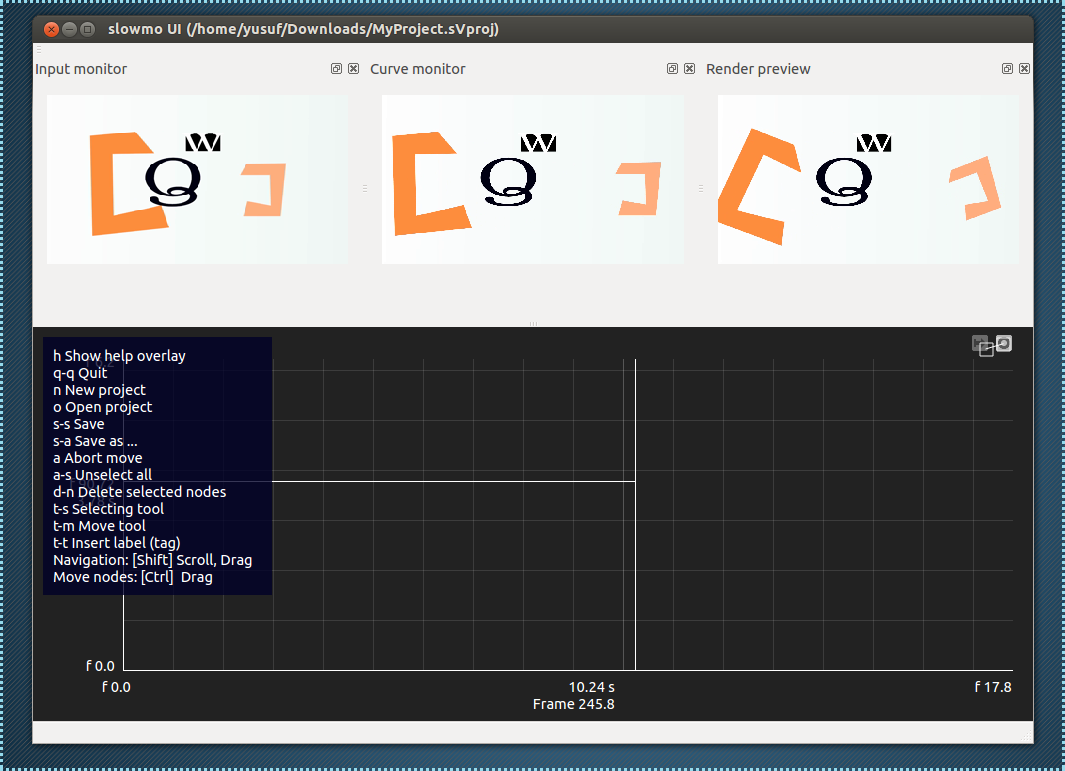The width and height of the screenshot is (1065, 771).
Task: Close the slowmo UI window
Action: pos(51,29)
